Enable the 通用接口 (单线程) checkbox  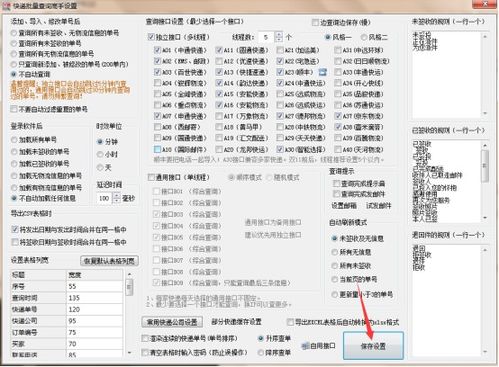pos(151,177)
